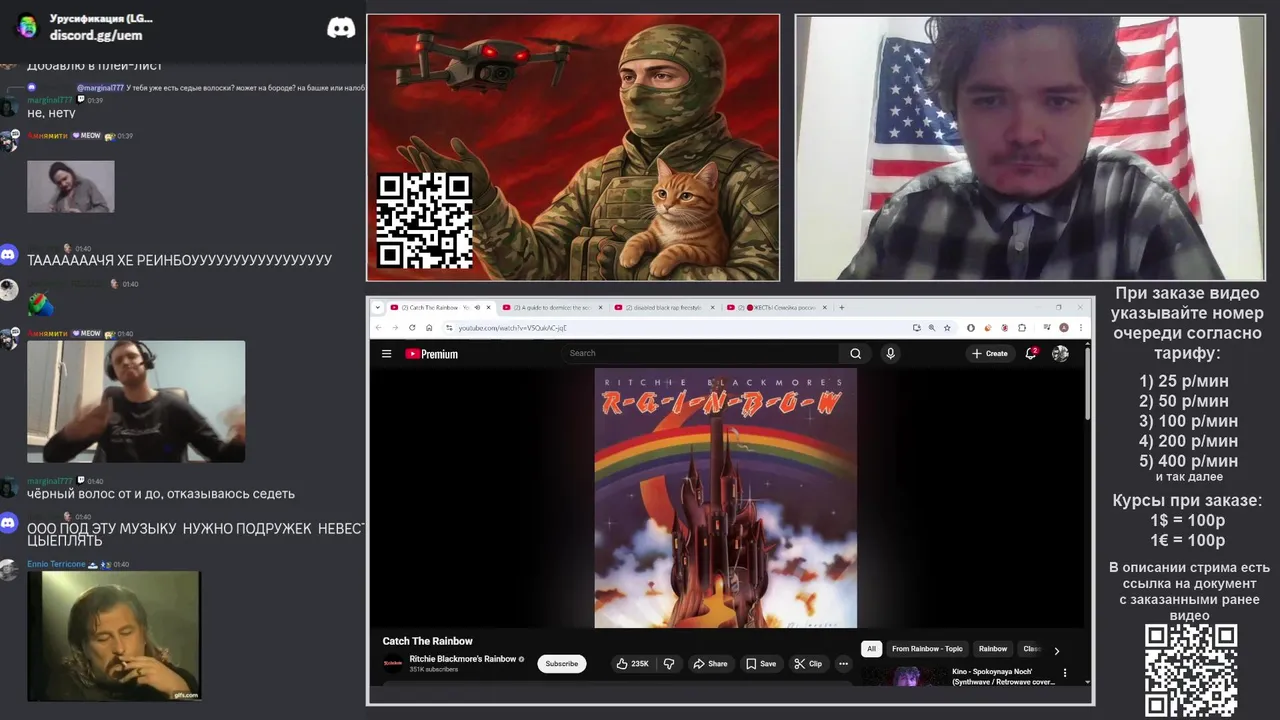Open Ritchie Blackmore's Rainbow channel link
1280x720 pixels.
pos(463,659)
